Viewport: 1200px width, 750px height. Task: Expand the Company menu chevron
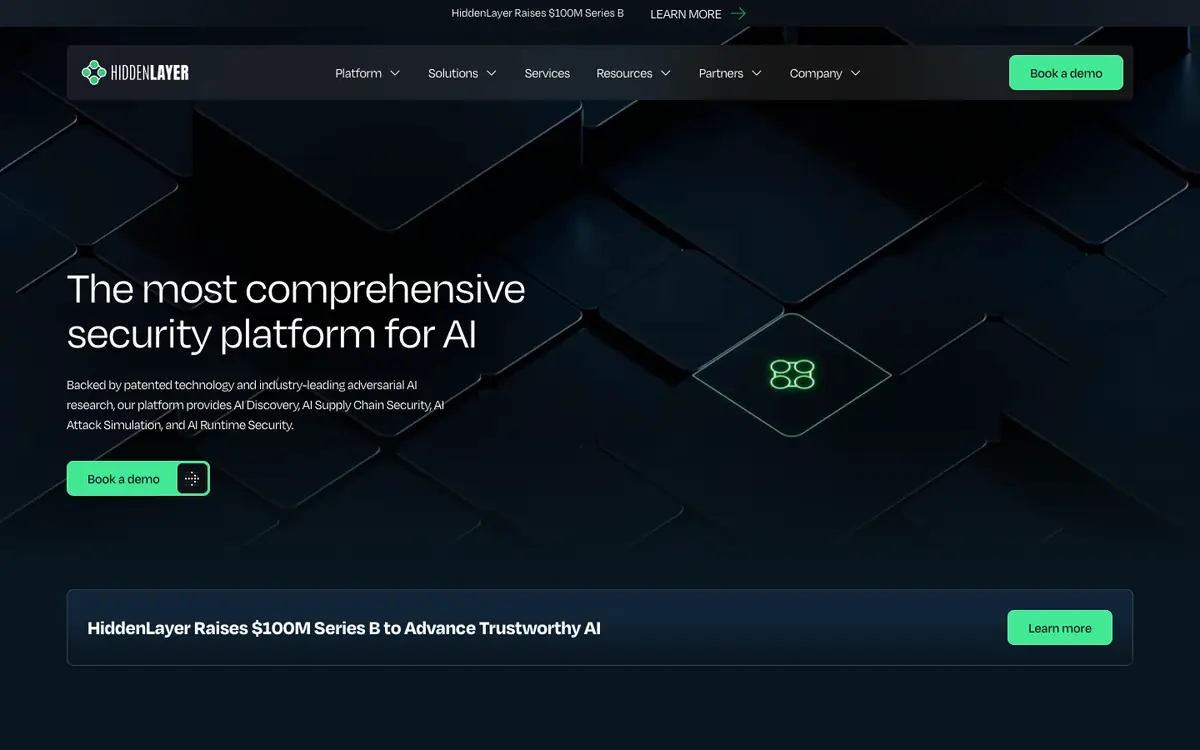[855, 73]
